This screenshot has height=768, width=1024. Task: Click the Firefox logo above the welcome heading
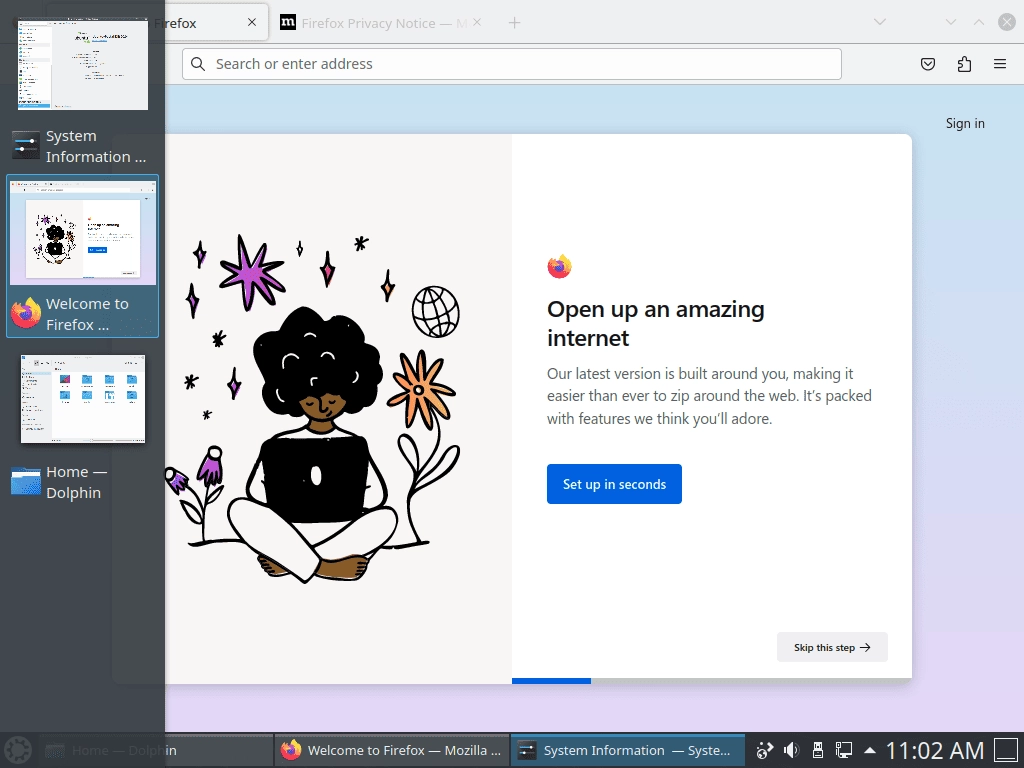[560, 266]
